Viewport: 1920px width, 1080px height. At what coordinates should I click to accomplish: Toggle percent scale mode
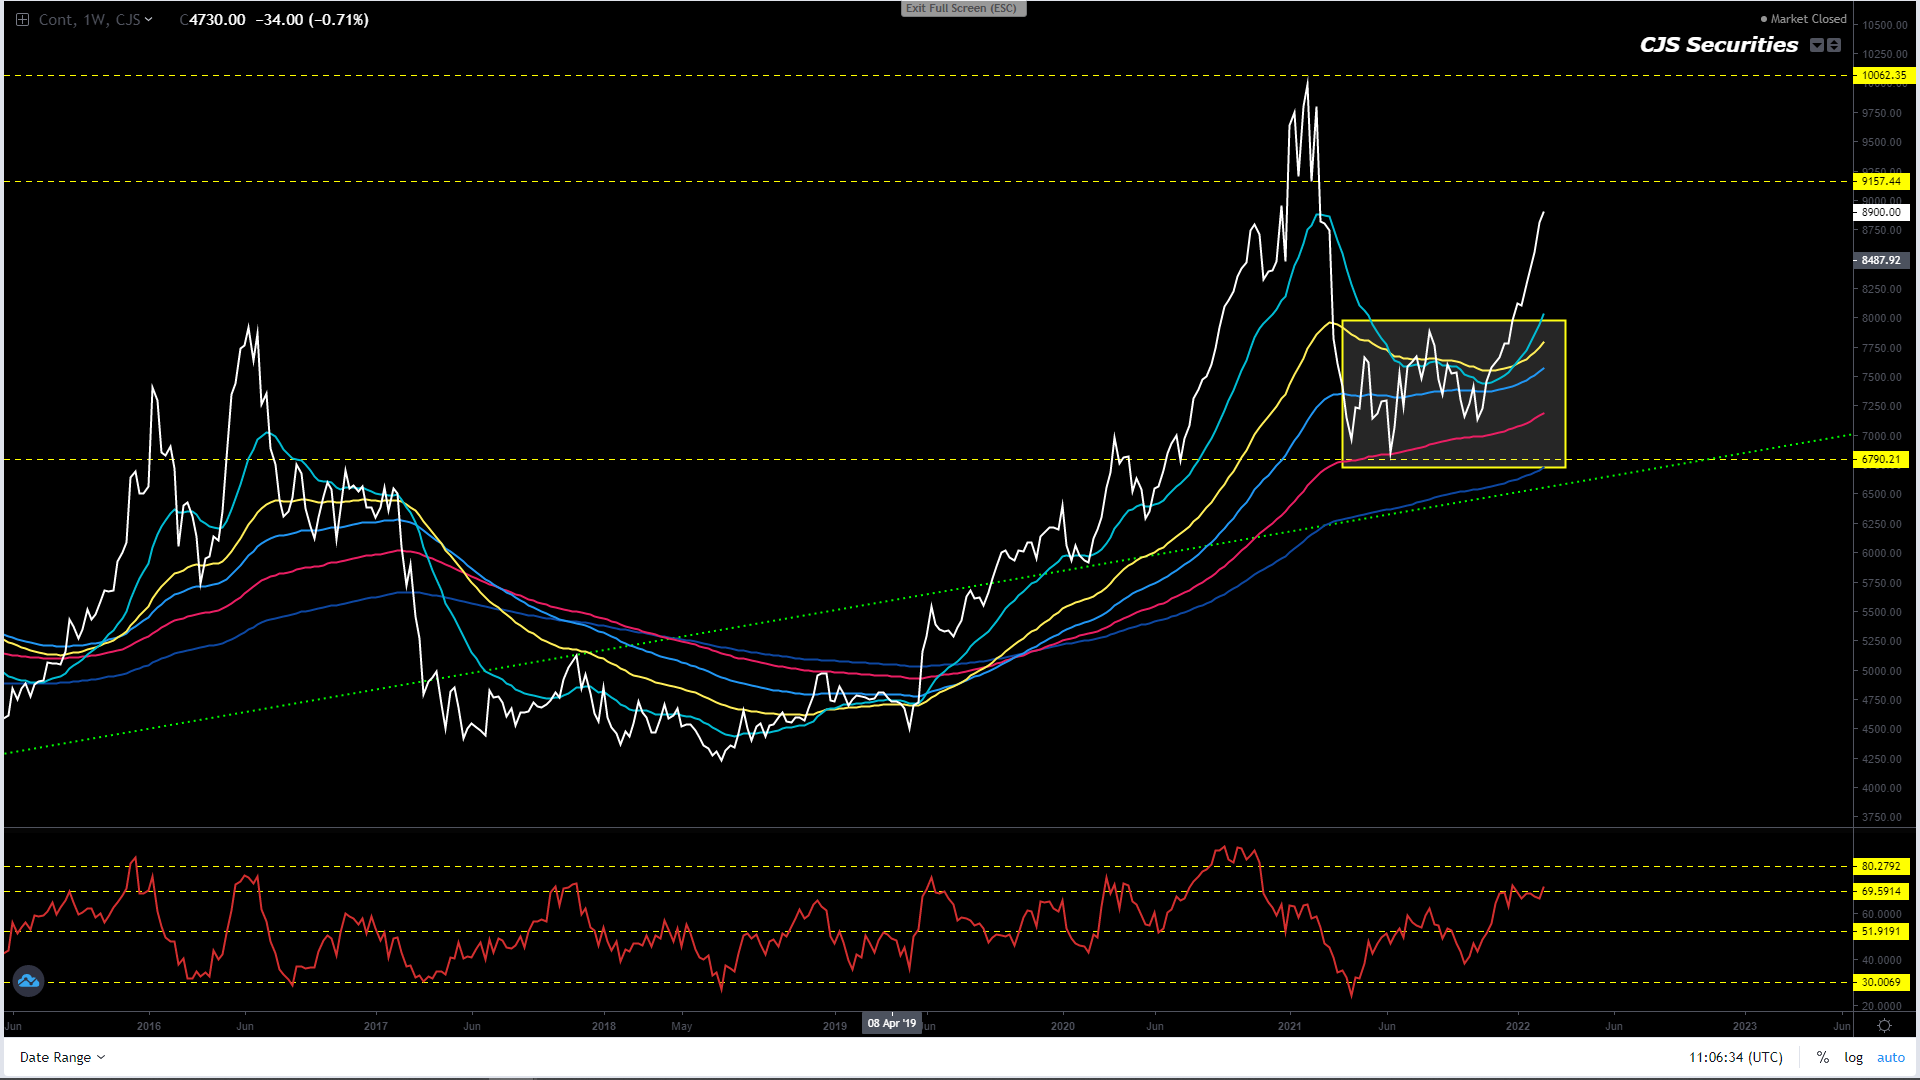click(x=1823, y=1057)
